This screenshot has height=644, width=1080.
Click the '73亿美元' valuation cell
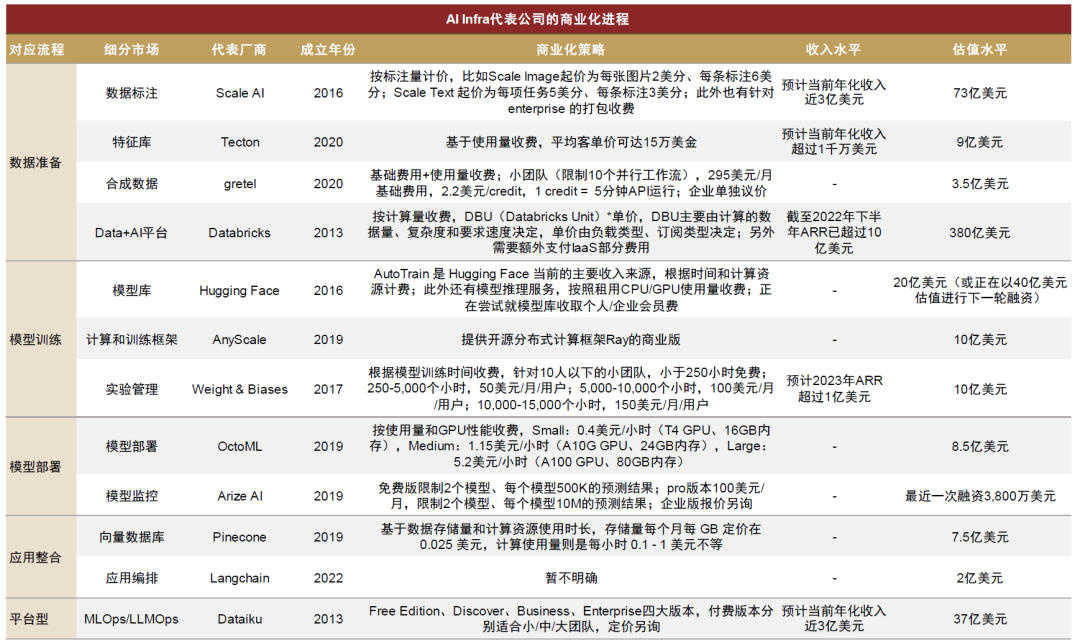979,93
